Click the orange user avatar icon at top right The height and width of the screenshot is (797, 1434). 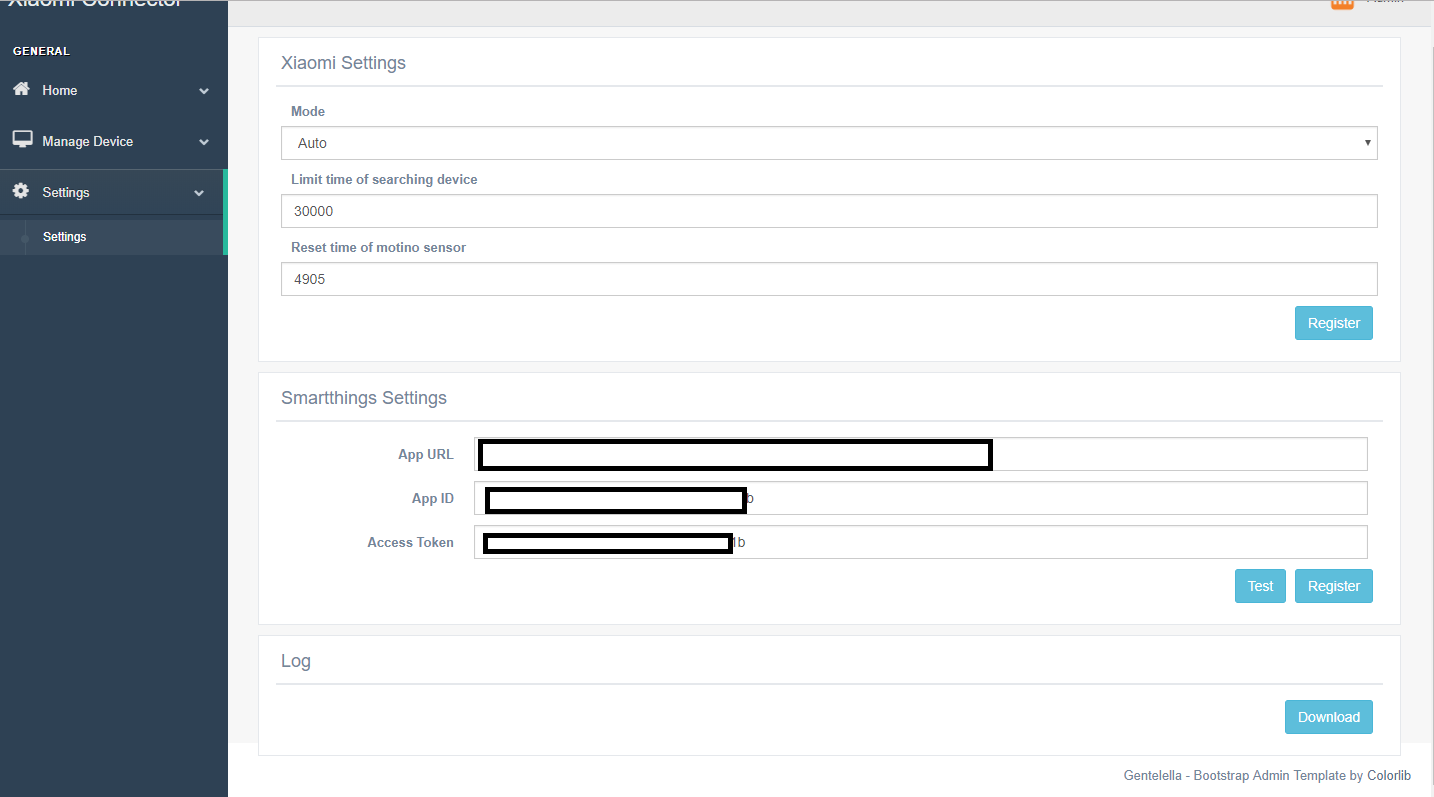1342,4
